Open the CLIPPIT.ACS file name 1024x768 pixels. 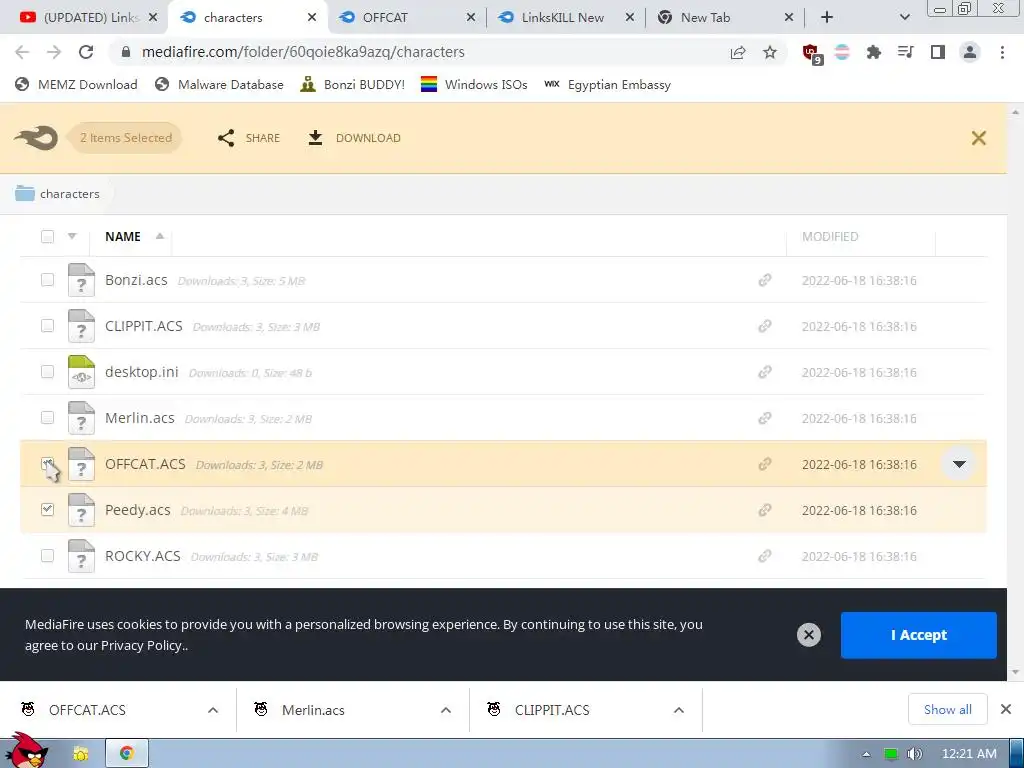point(144,326)
